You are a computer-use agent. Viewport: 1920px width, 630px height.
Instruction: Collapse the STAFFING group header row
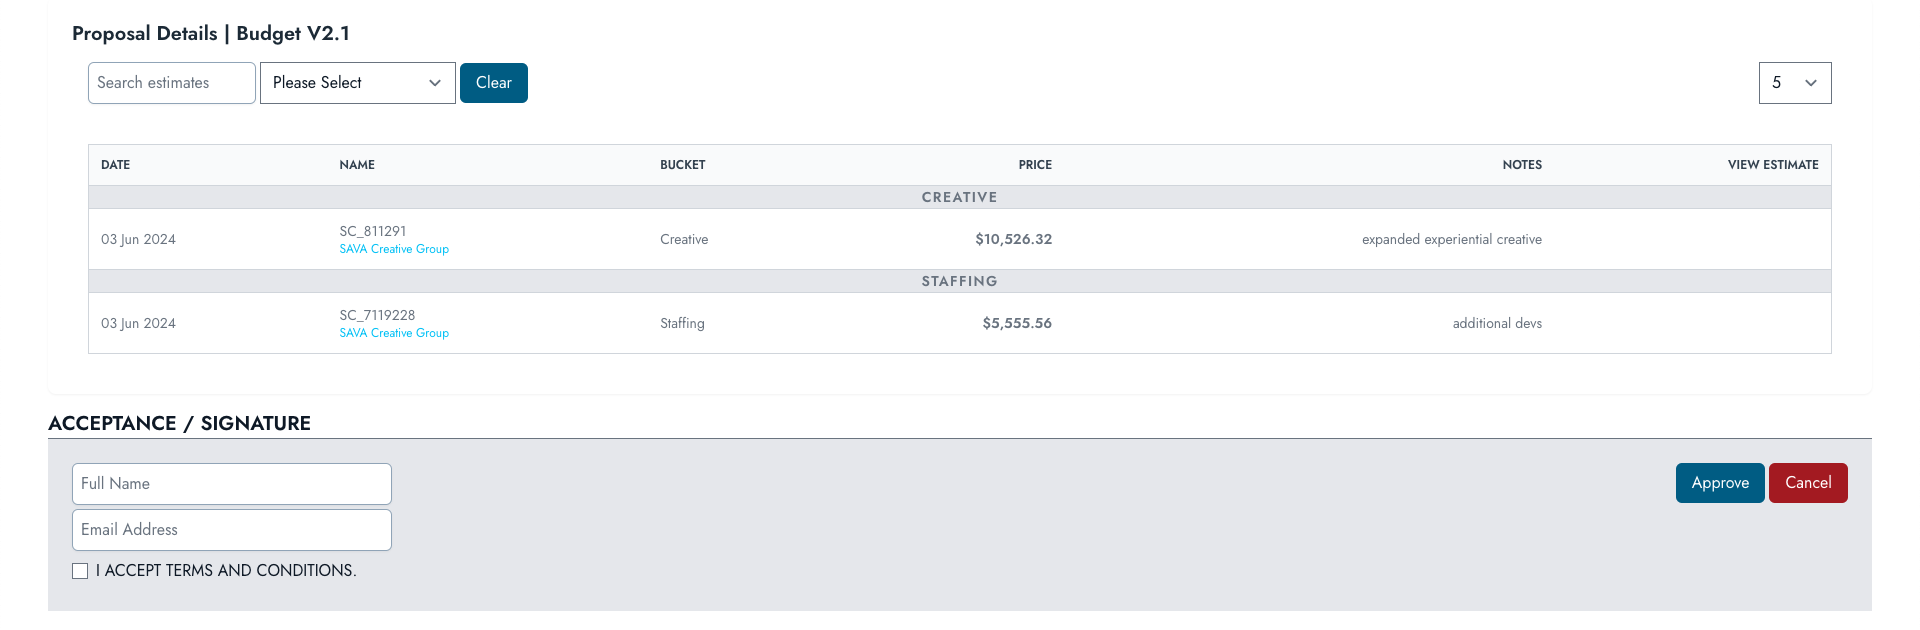(x=959, y=281)
